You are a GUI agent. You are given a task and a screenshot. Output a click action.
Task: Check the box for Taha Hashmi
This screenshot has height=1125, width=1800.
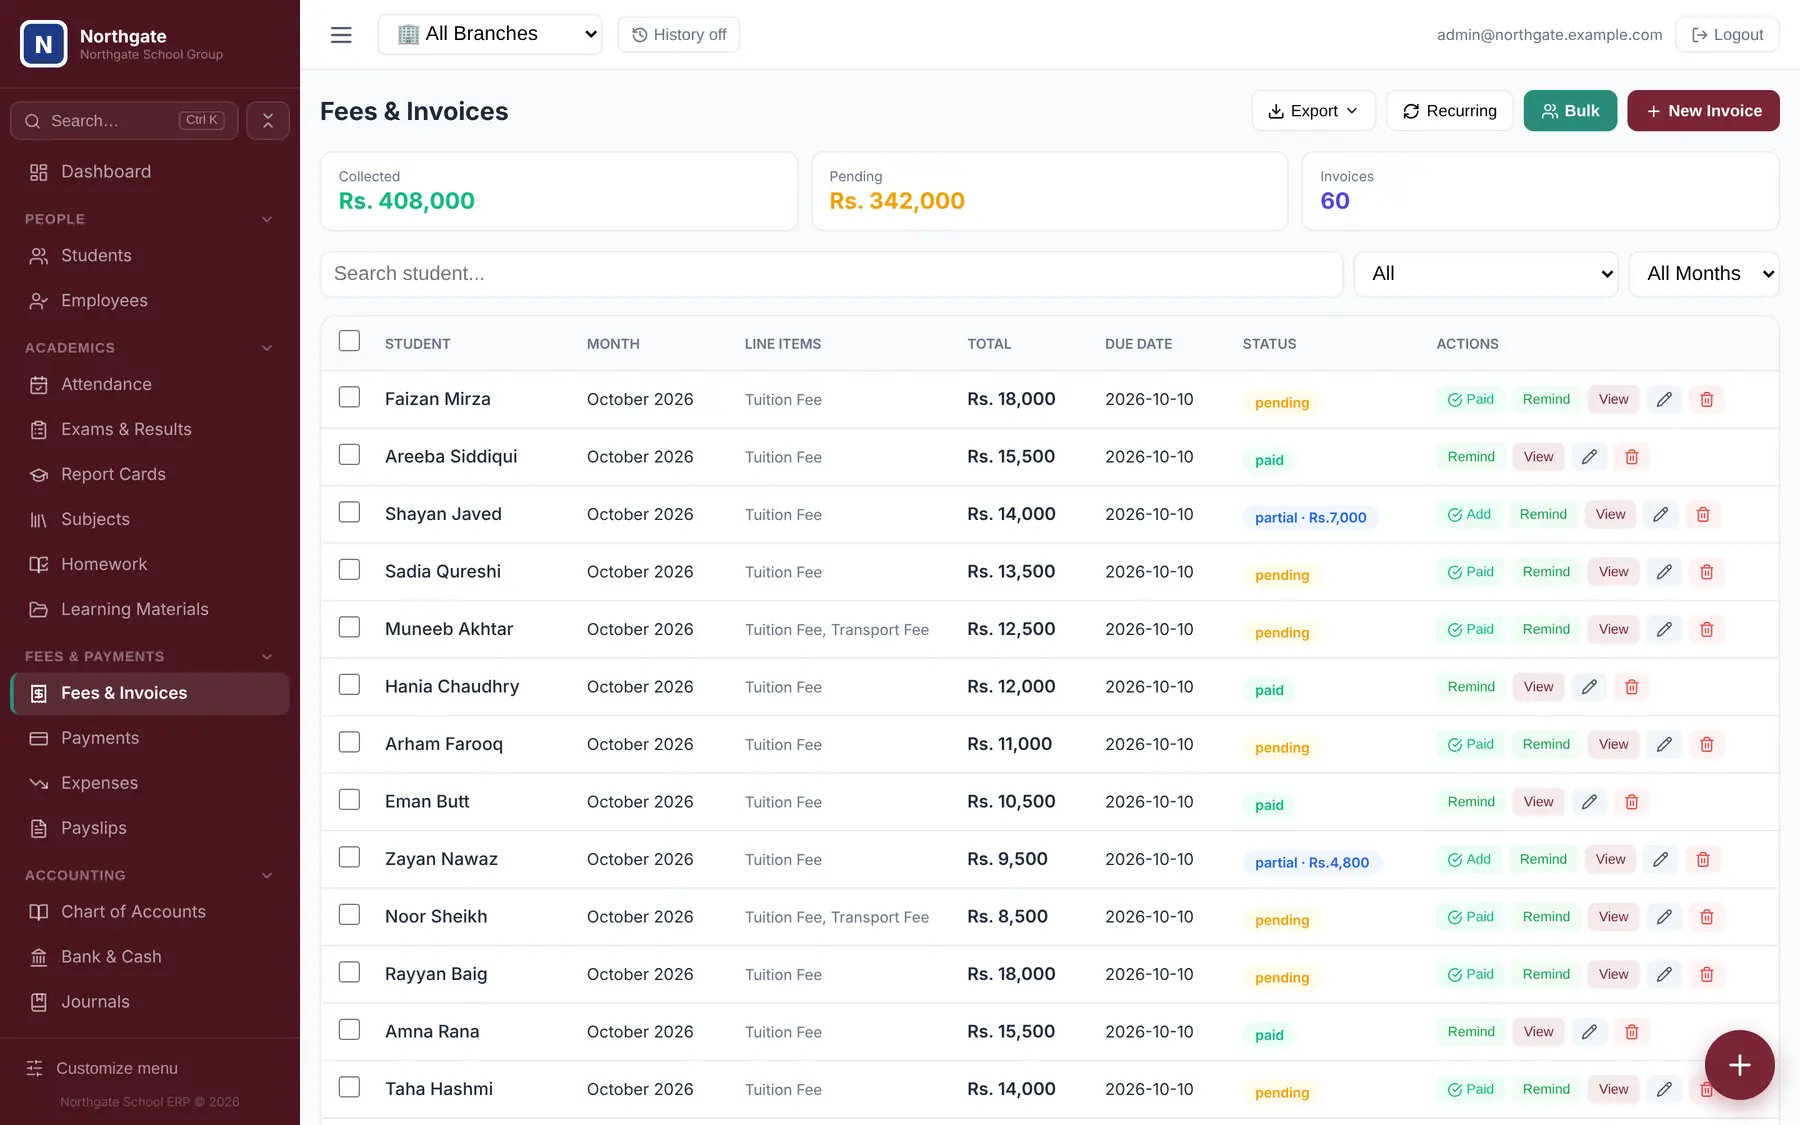tap(349, 1087)
